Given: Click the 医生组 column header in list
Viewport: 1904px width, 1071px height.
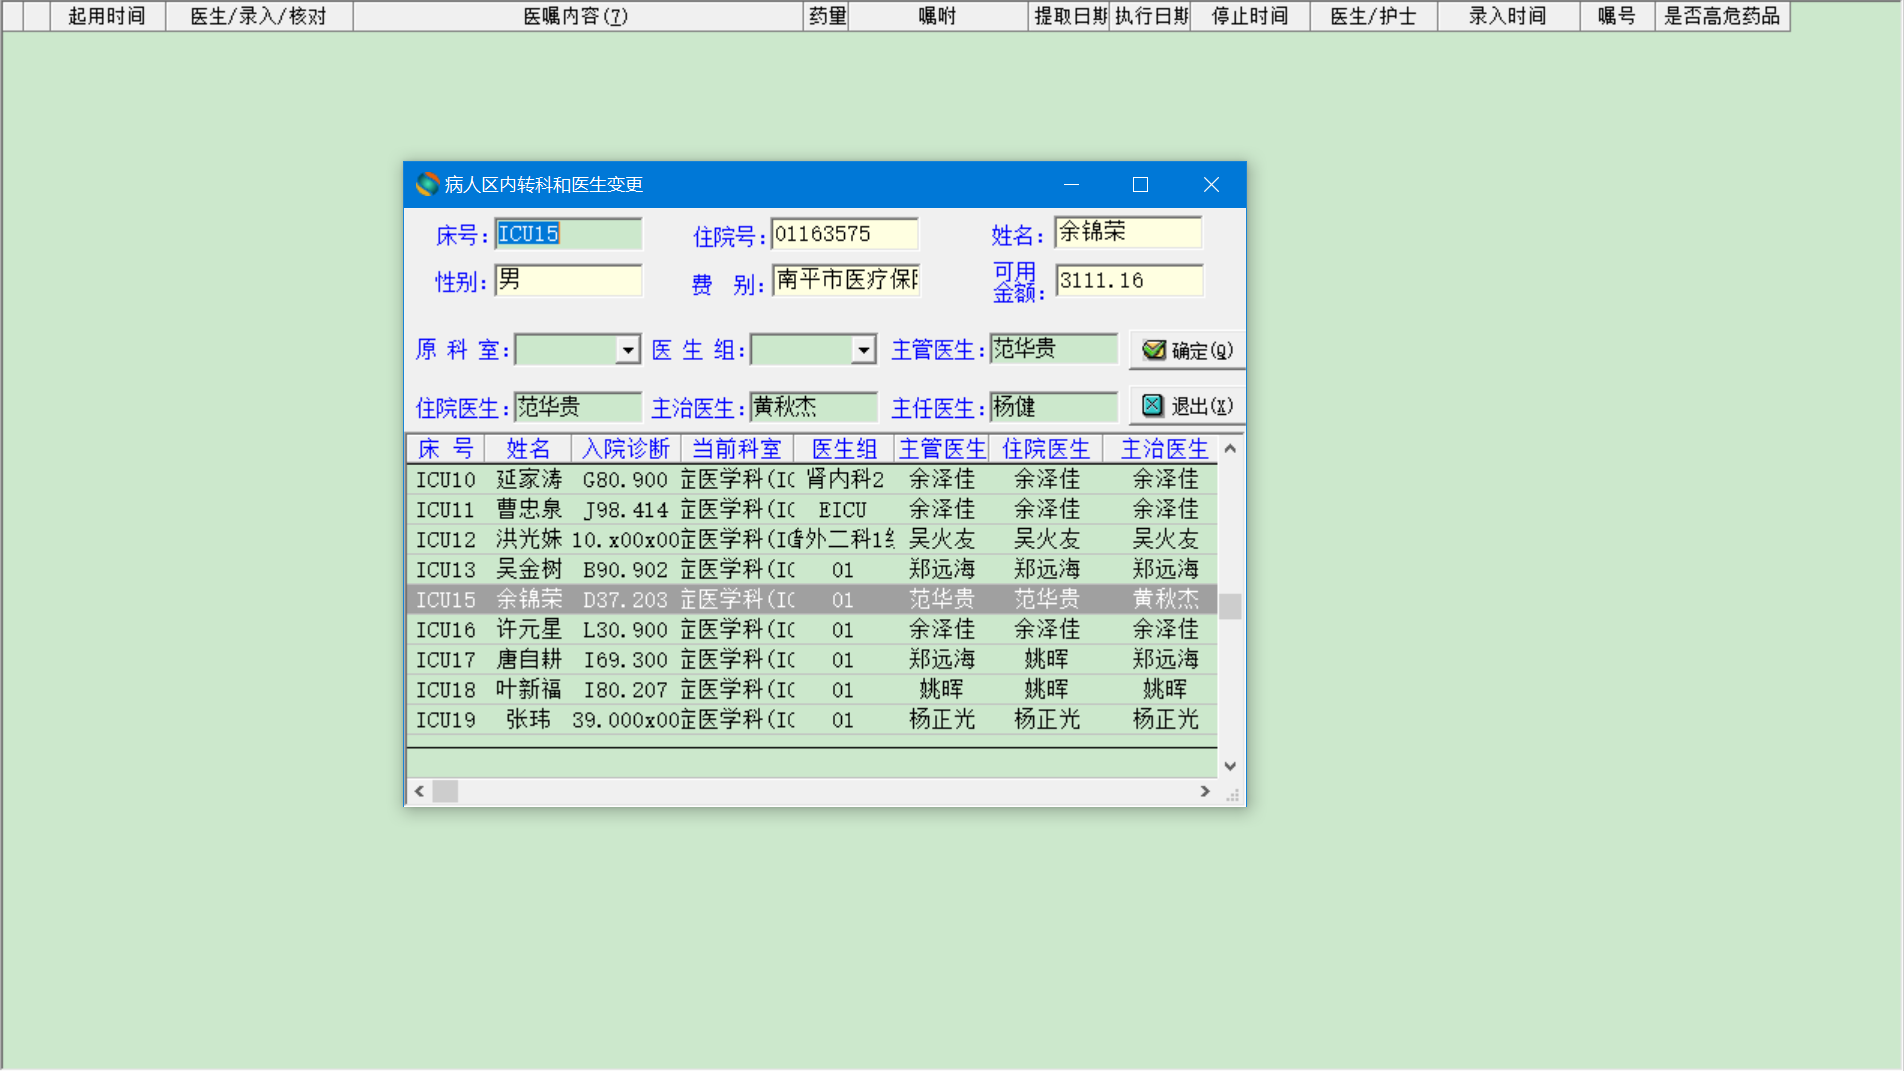Looking at the screenshot, I should pyautogui.click(x=844, y=449).
